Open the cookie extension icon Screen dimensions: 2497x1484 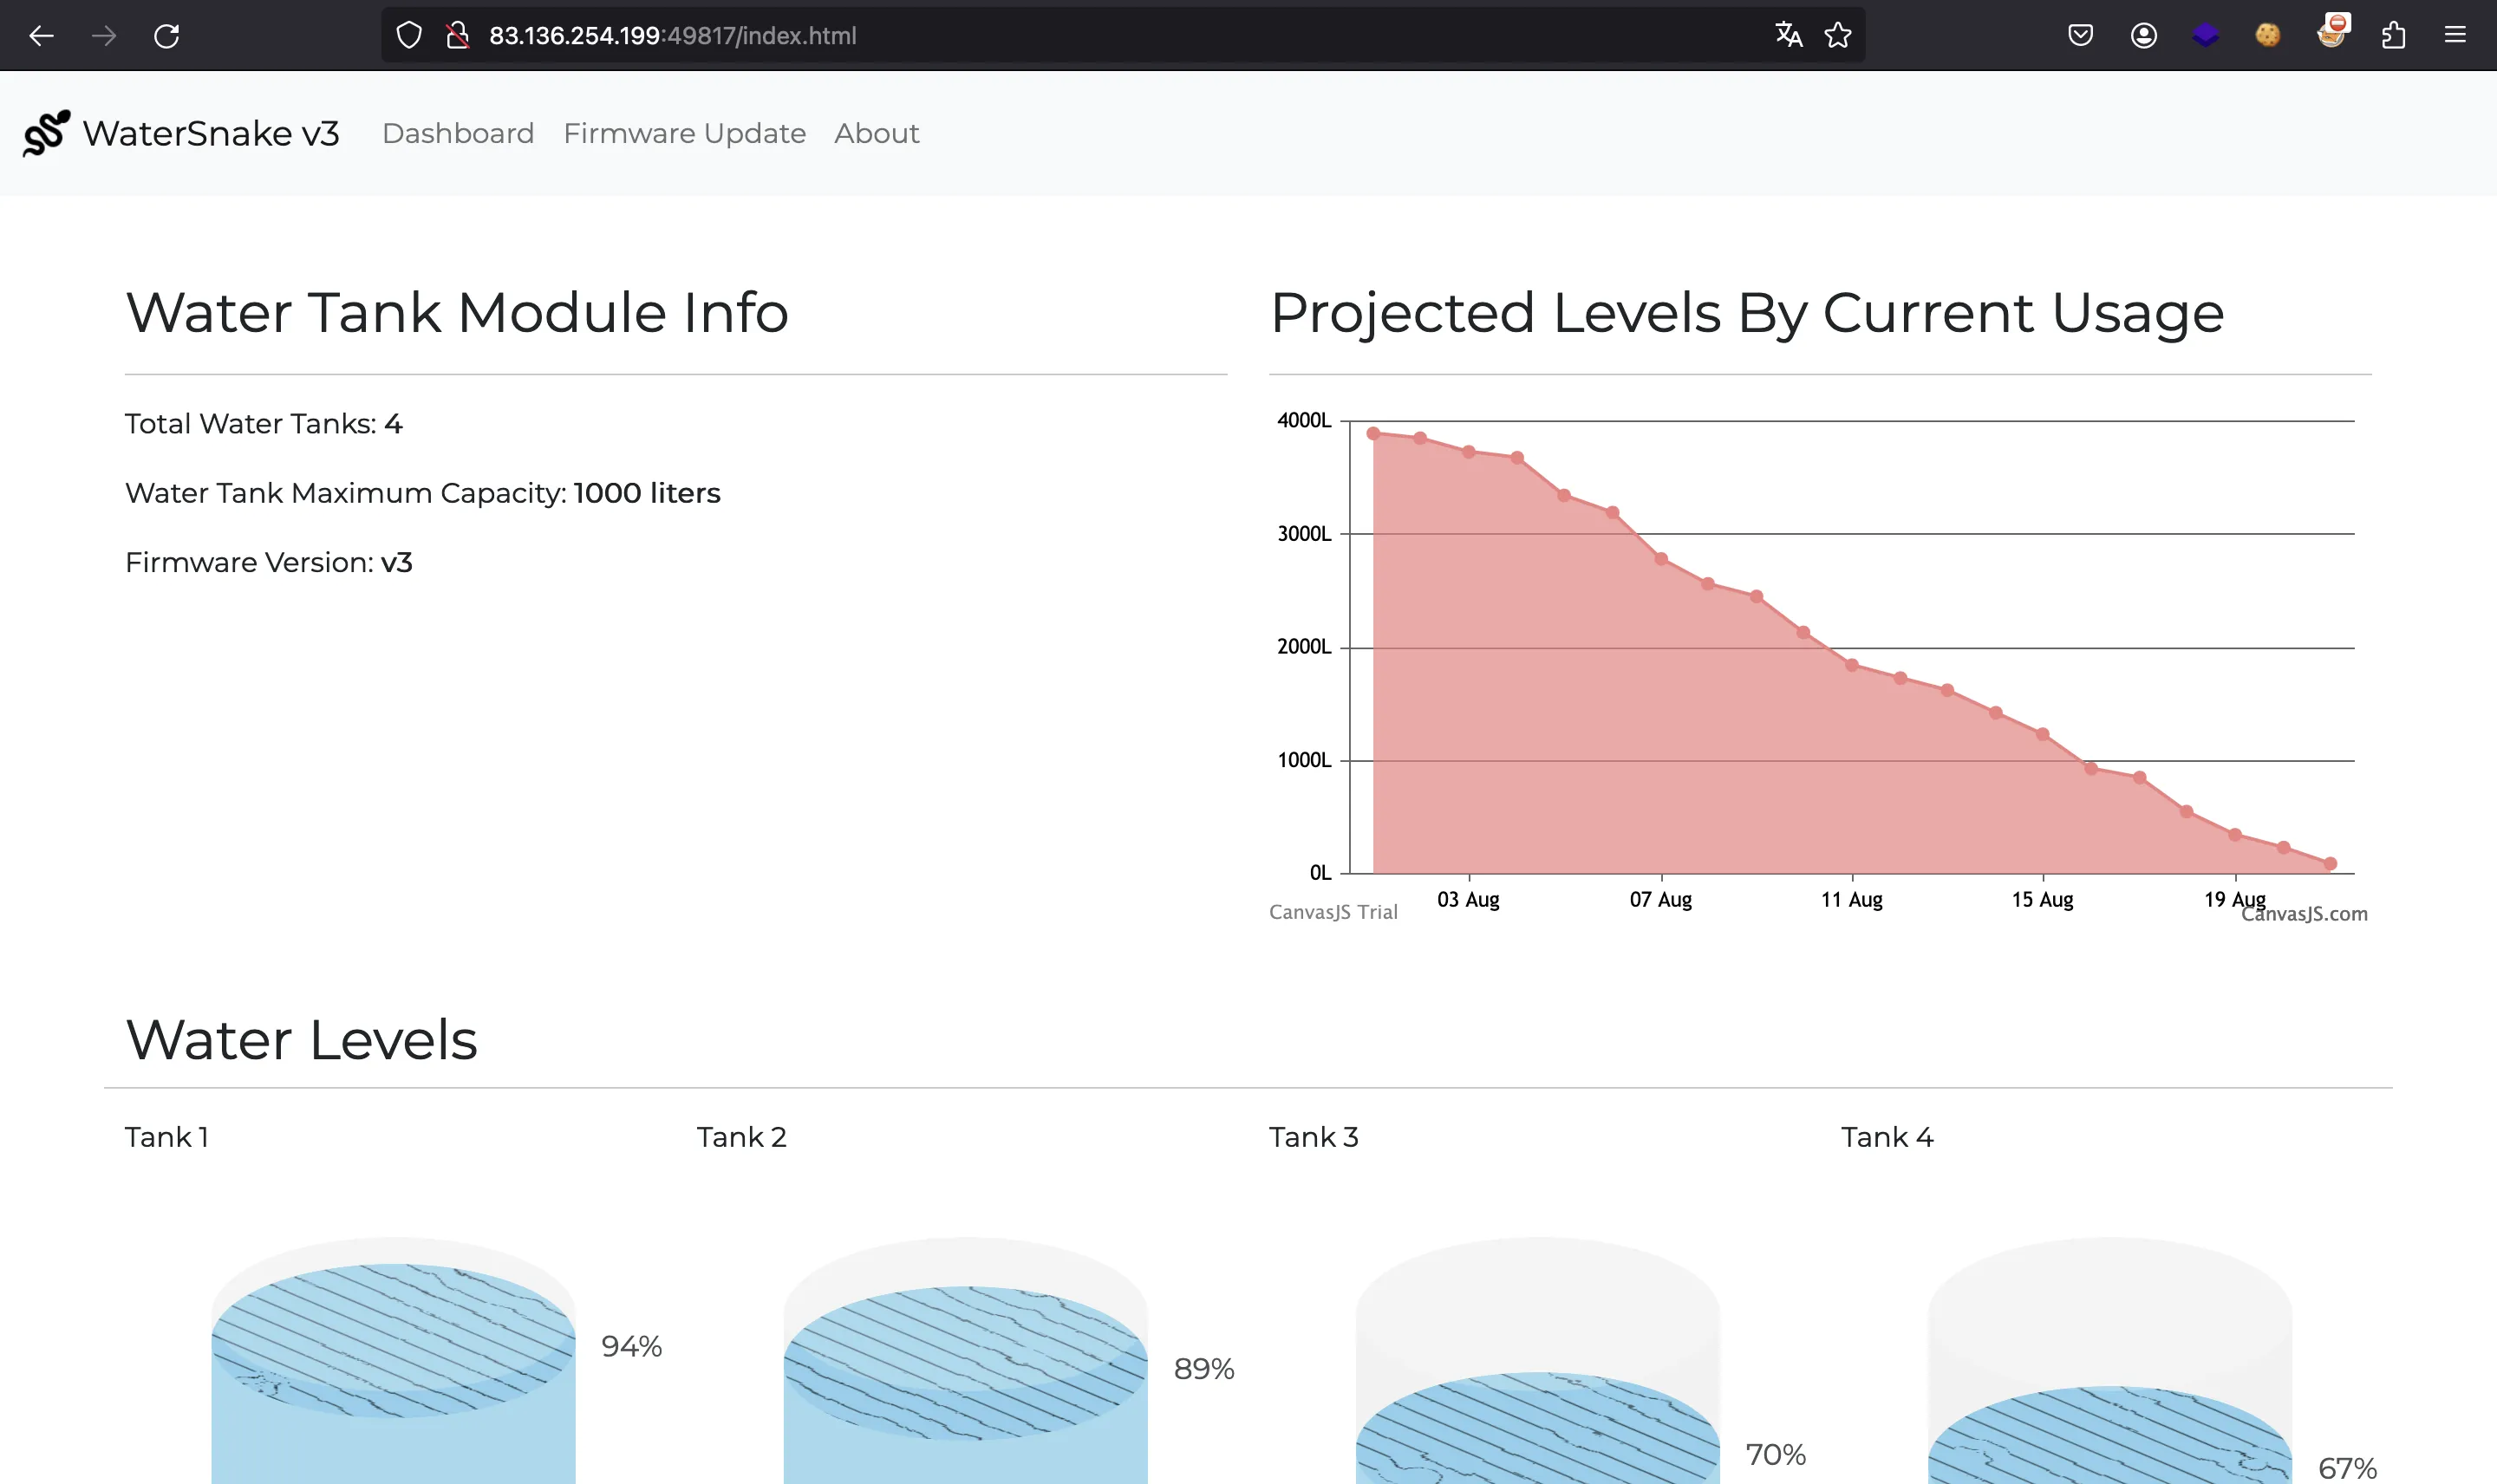click(2268, 36)
